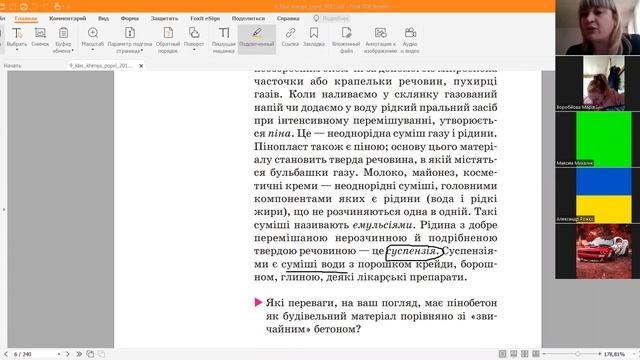This screenshot has height=360, width=640.
Task: Open the Поделиться ribbon tab
Action: click(x=248, y=18)
